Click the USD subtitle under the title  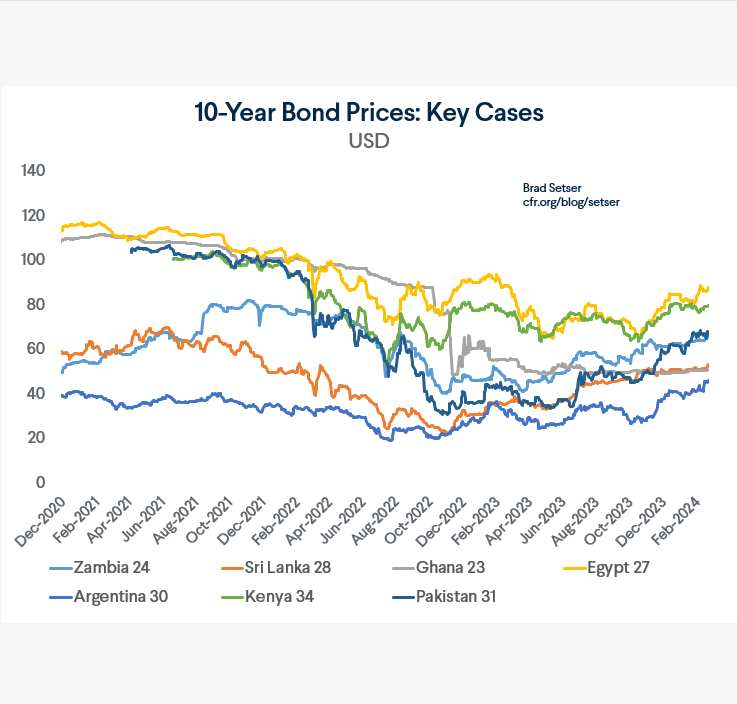(368, 141)
